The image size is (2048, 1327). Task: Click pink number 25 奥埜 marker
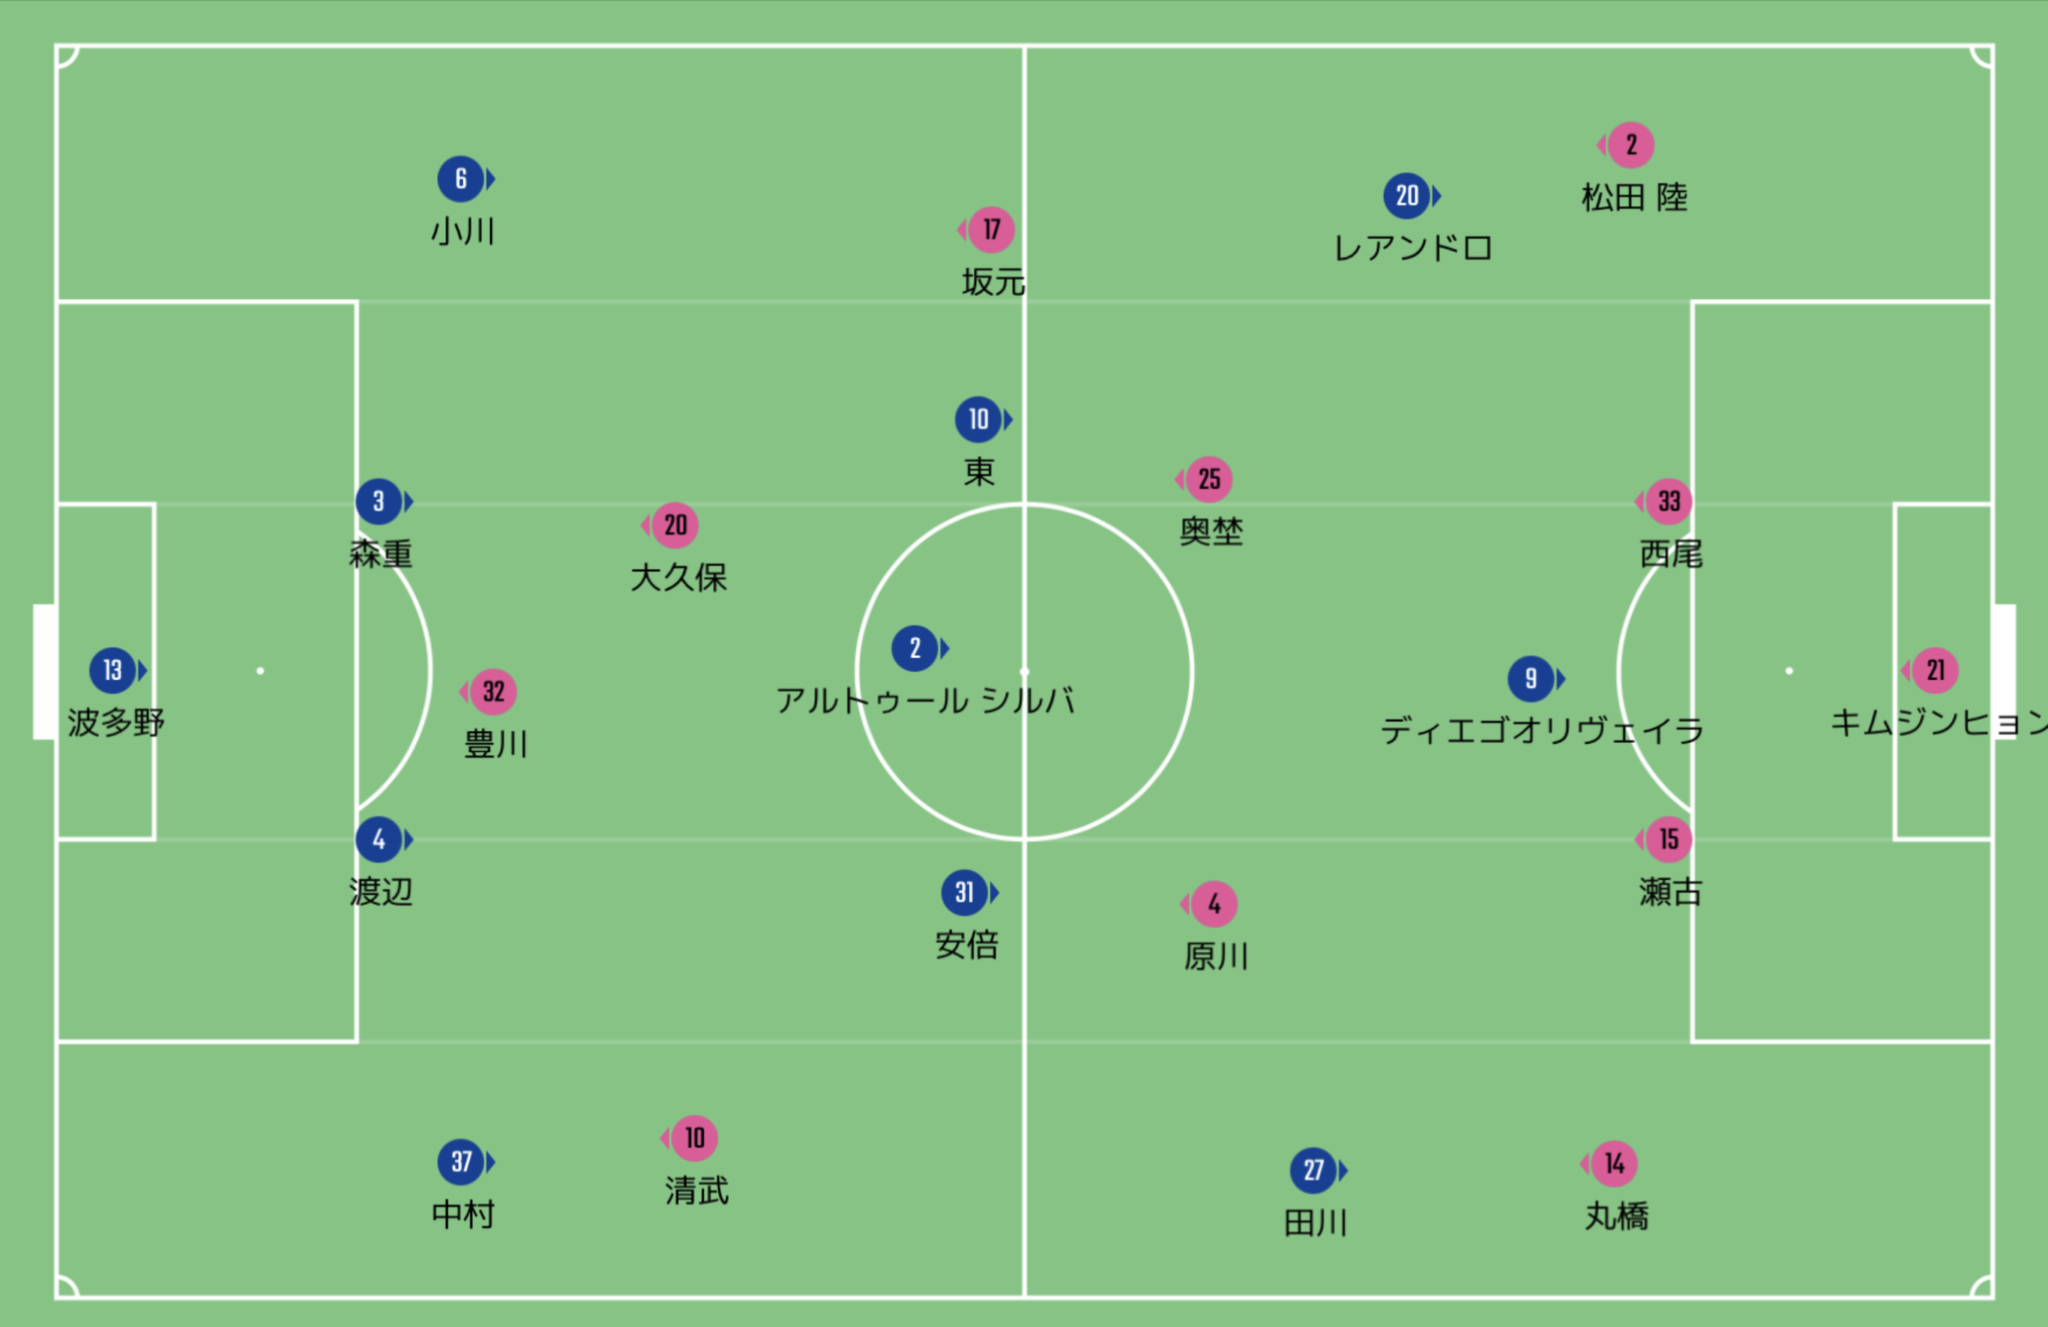point(1208,479)
